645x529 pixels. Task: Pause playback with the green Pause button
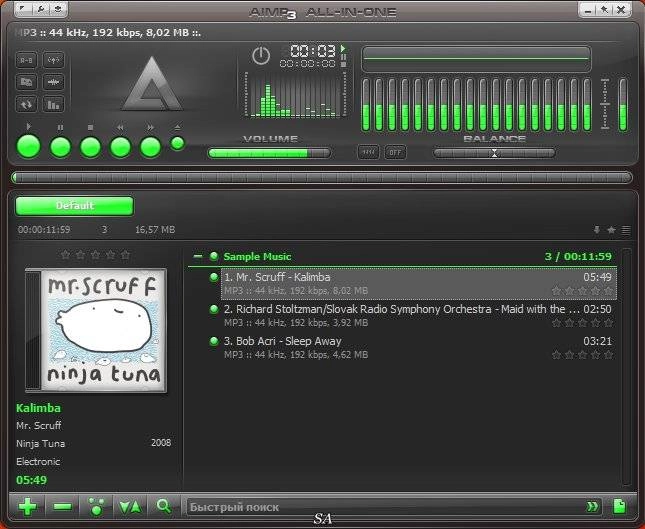pyautogui.click(x=60, y=147)
